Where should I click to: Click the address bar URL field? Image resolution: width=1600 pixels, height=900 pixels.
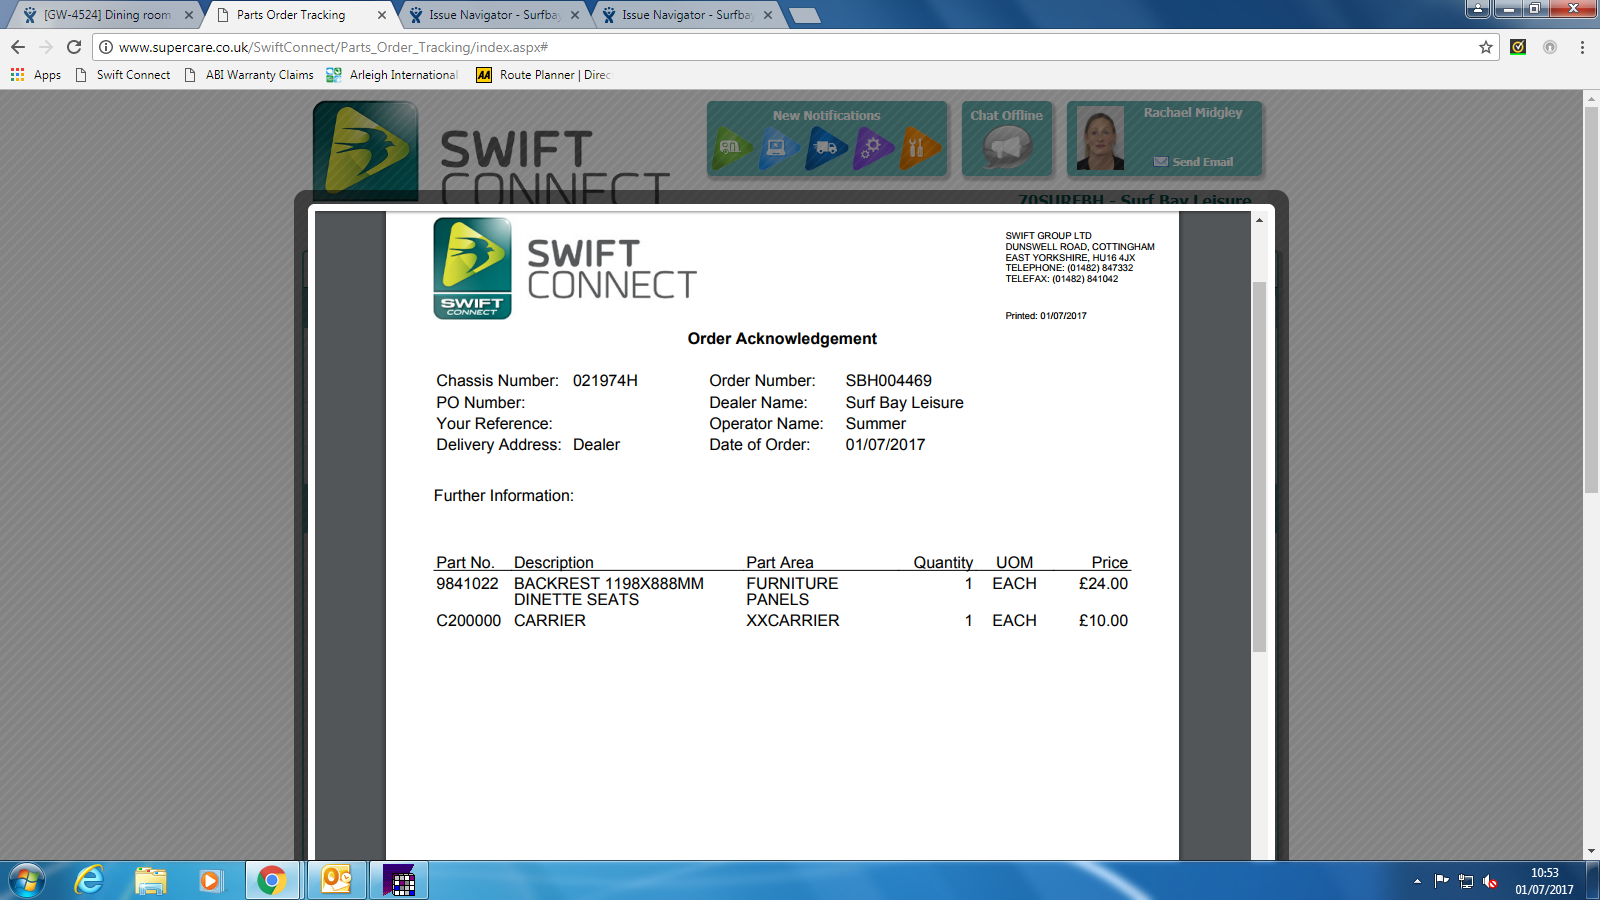795,47
